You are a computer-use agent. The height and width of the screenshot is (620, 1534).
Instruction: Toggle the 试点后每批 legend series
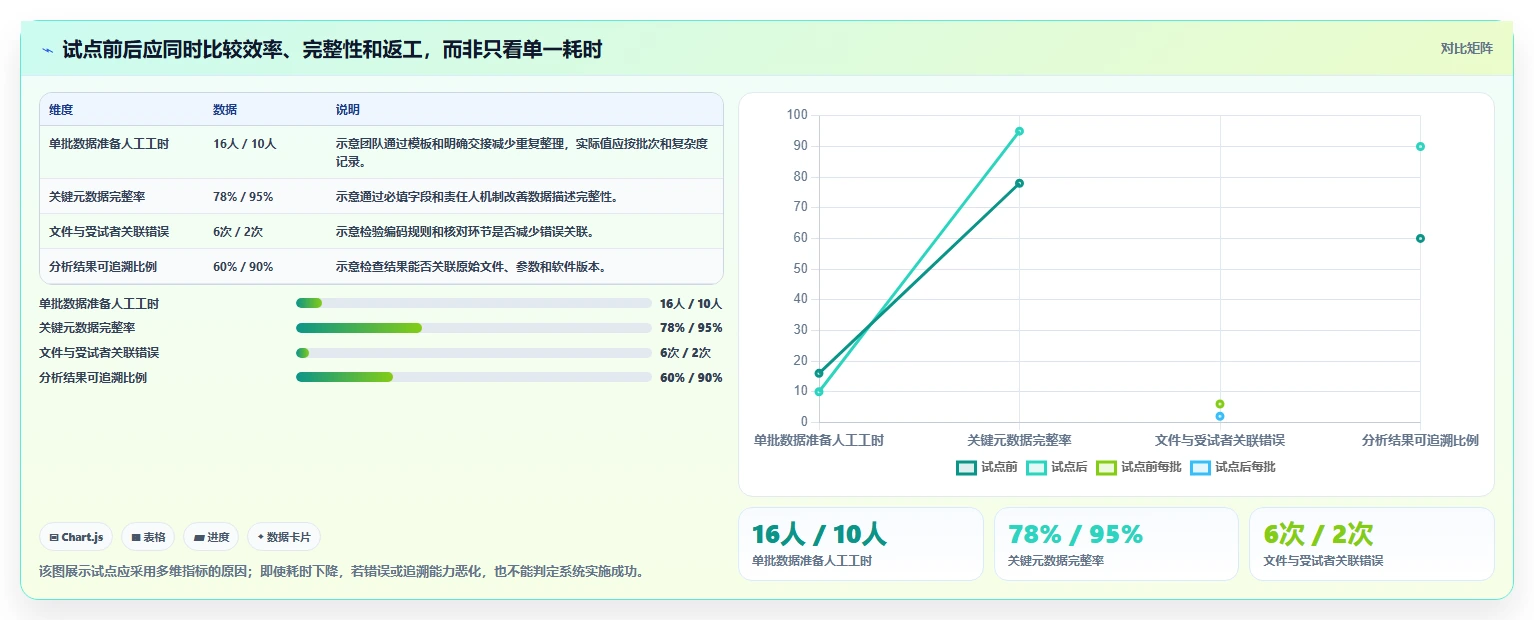point(1233,467)
